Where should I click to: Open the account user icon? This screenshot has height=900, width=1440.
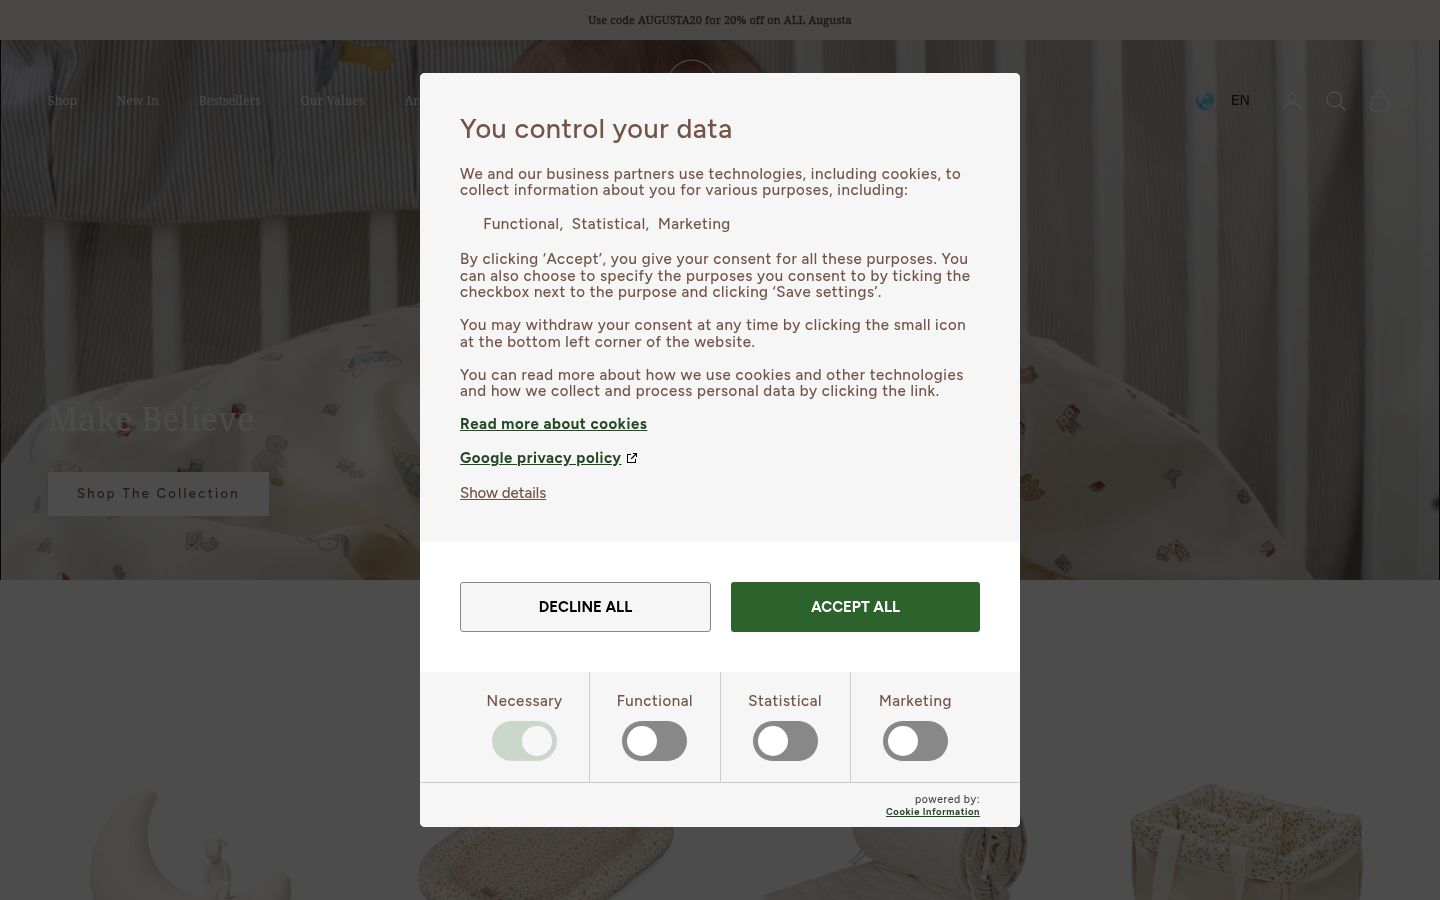point(1292,101)
